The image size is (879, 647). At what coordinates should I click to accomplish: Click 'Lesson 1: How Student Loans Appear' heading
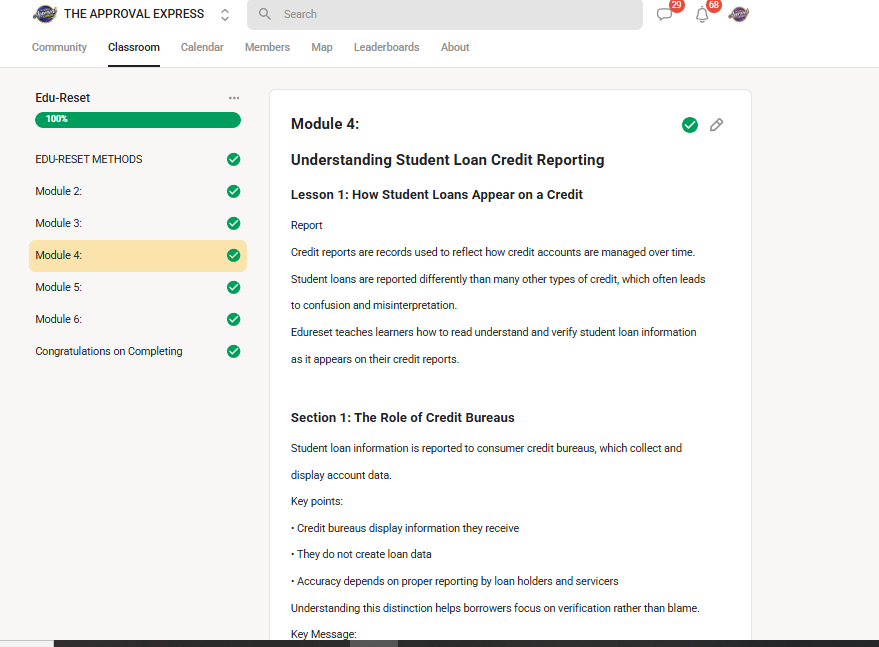pyautogui.click(x=437, y=195)
